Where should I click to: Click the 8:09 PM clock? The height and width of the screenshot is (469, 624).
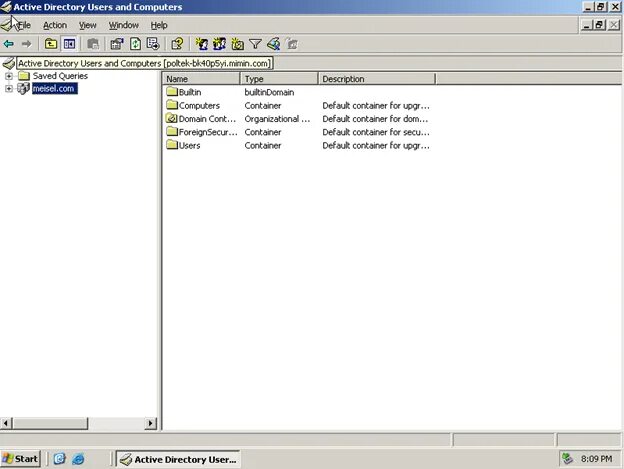596,459
